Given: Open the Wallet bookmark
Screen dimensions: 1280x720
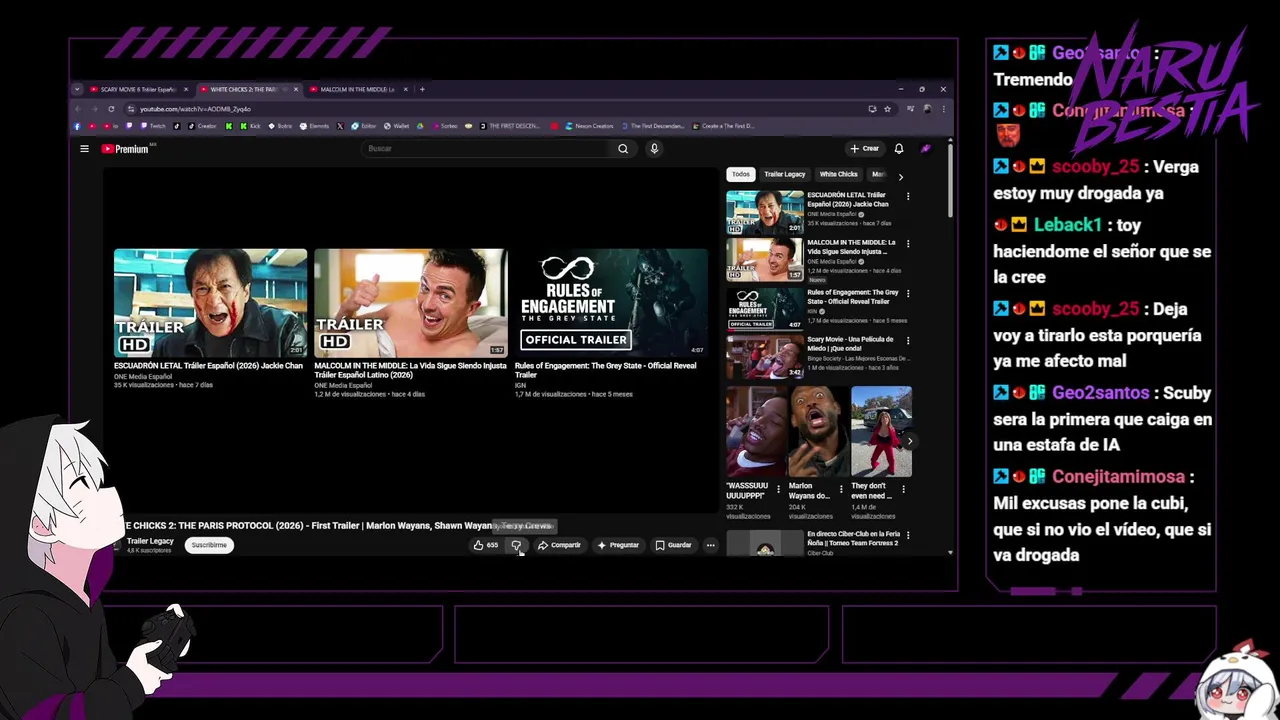Looking at the screenshot, I should pos(395,126).
